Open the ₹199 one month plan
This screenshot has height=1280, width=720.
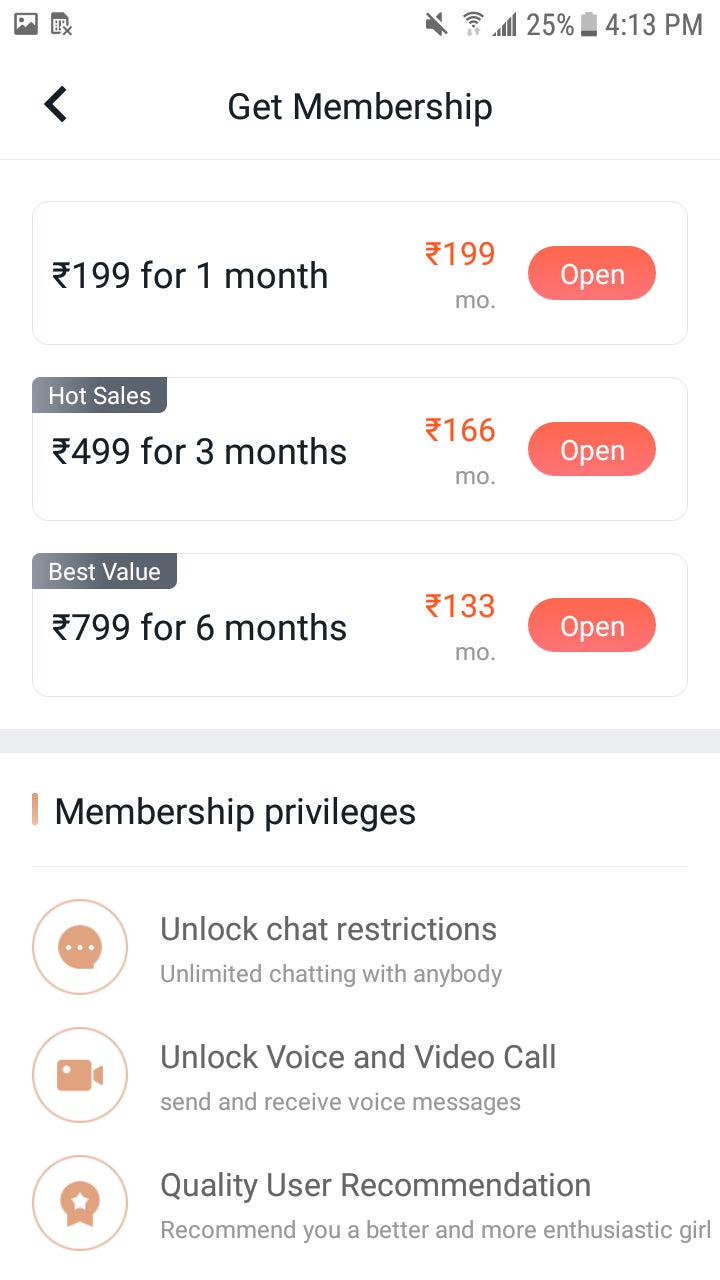coord(592,274)
